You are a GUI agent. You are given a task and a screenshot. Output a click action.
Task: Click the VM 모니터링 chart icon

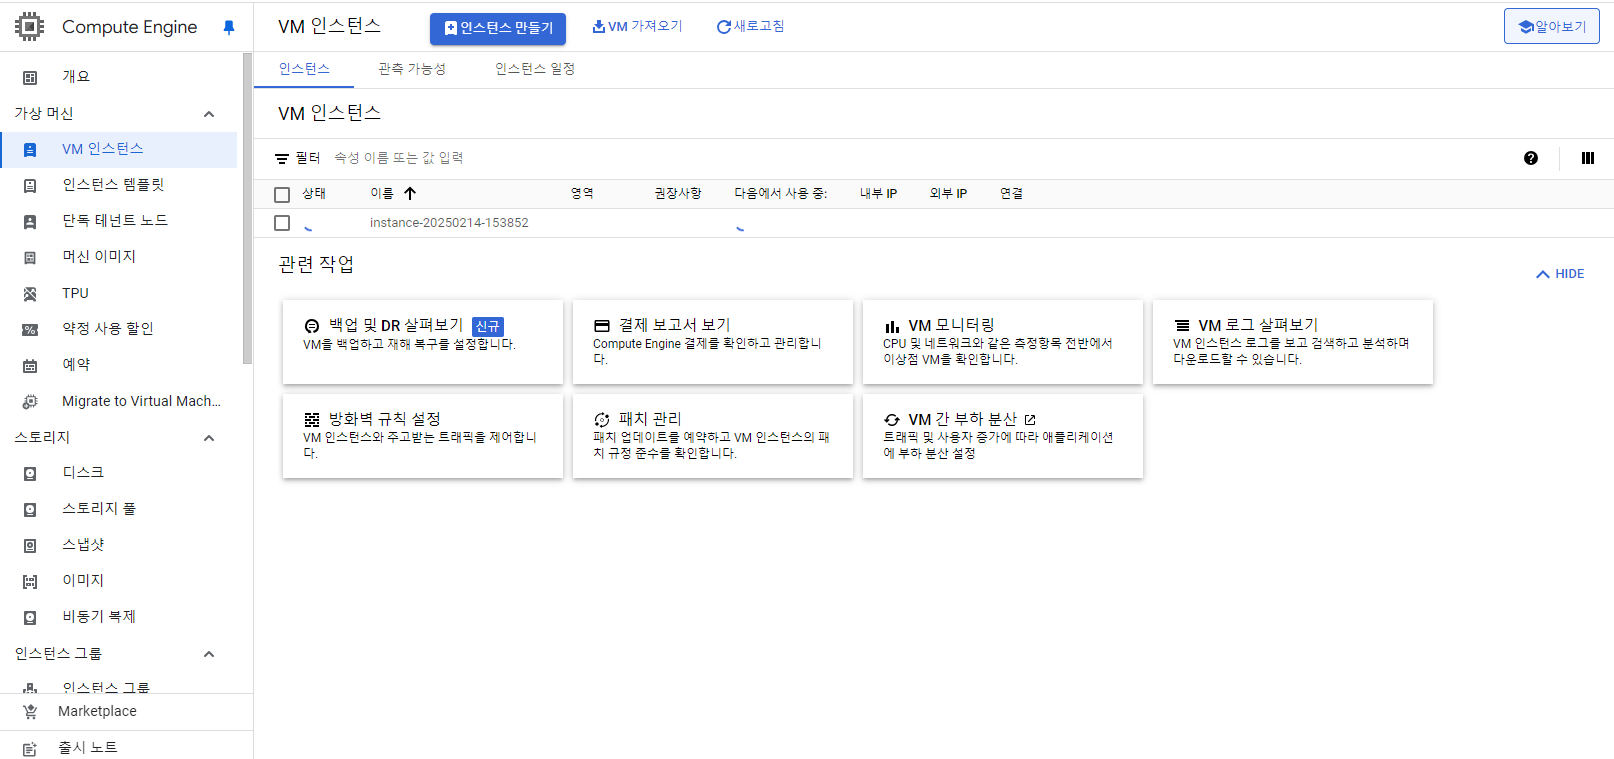pyautogui.click(x=892, y=326)
